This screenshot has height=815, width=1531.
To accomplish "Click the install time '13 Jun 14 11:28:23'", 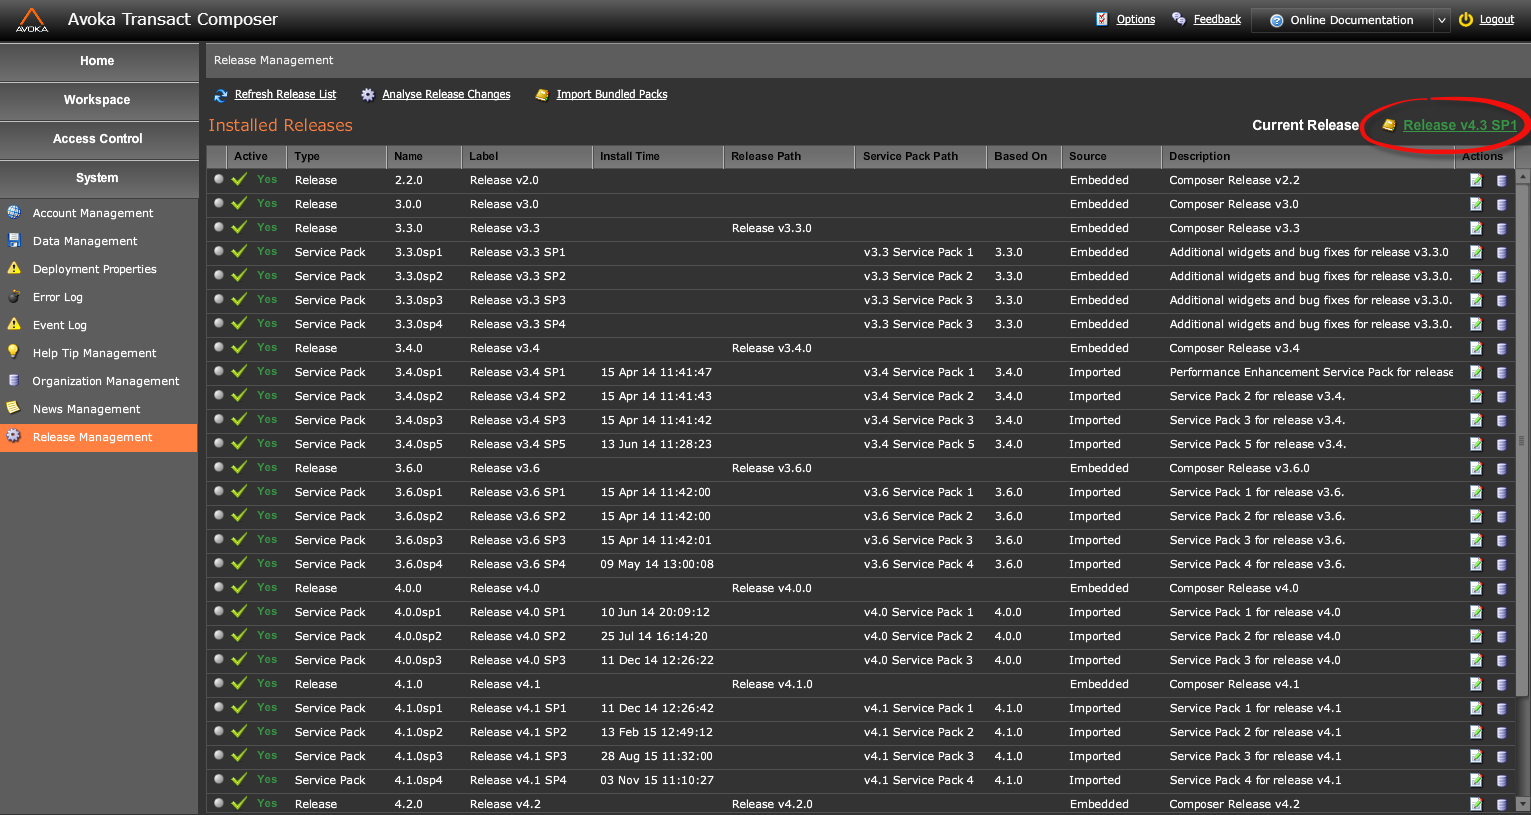I will (x=656, y=444).
